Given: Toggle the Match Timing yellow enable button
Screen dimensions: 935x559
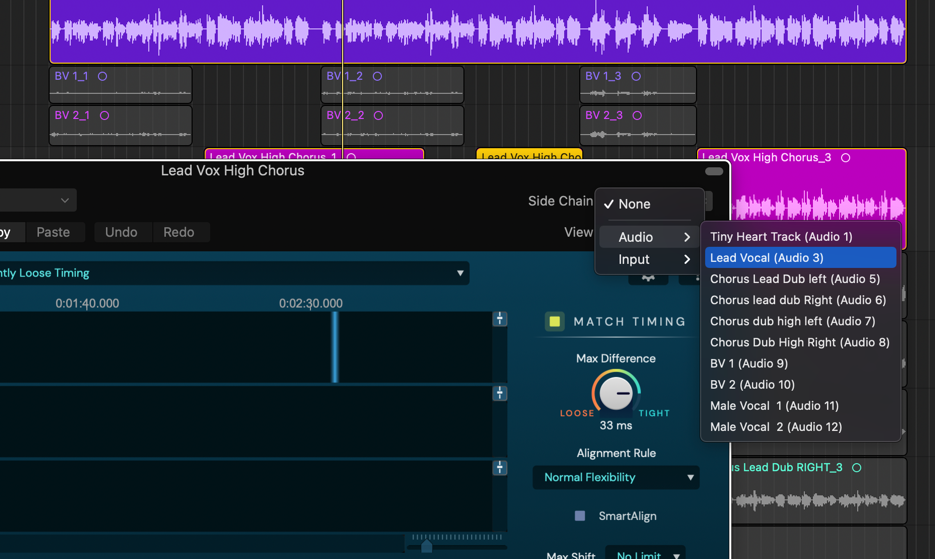Looking at the screenshot, I should pos(554,321).
